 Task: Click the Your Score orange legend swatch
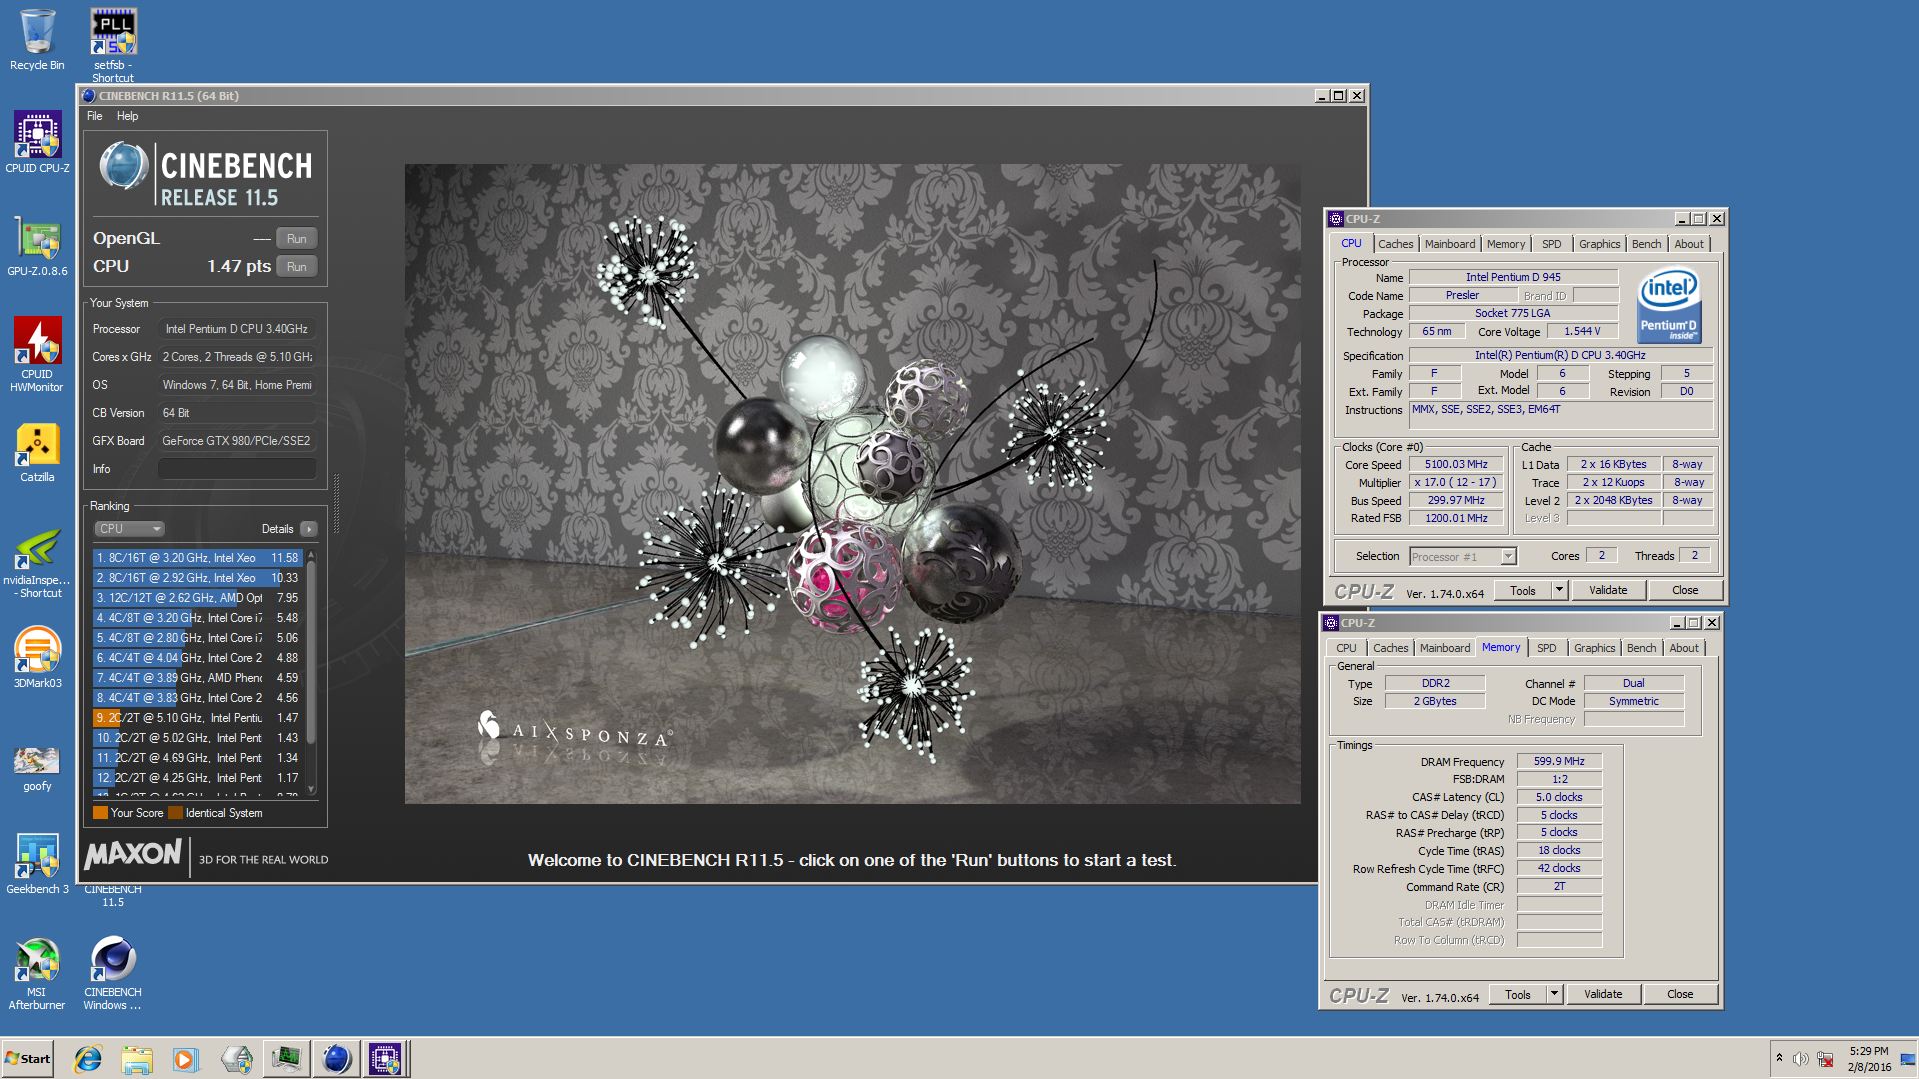(x=100, y=813)
